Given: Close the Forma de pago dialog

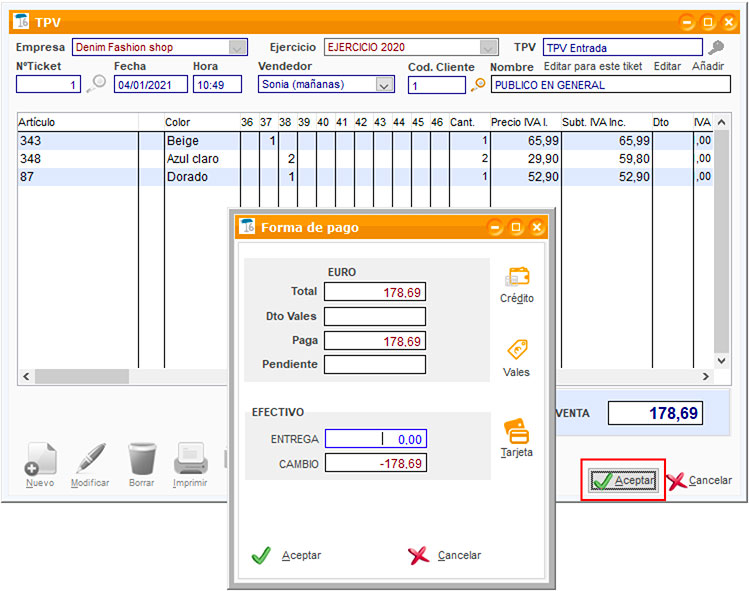Looking at the screenshot, I should coord(537,227).
